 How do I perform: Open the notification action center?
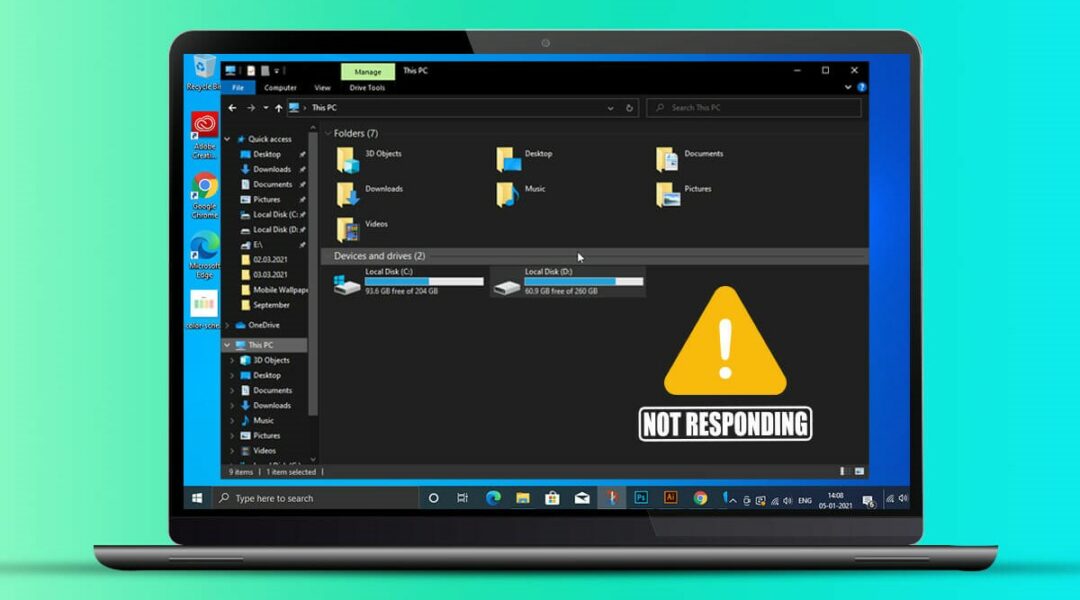869,501
